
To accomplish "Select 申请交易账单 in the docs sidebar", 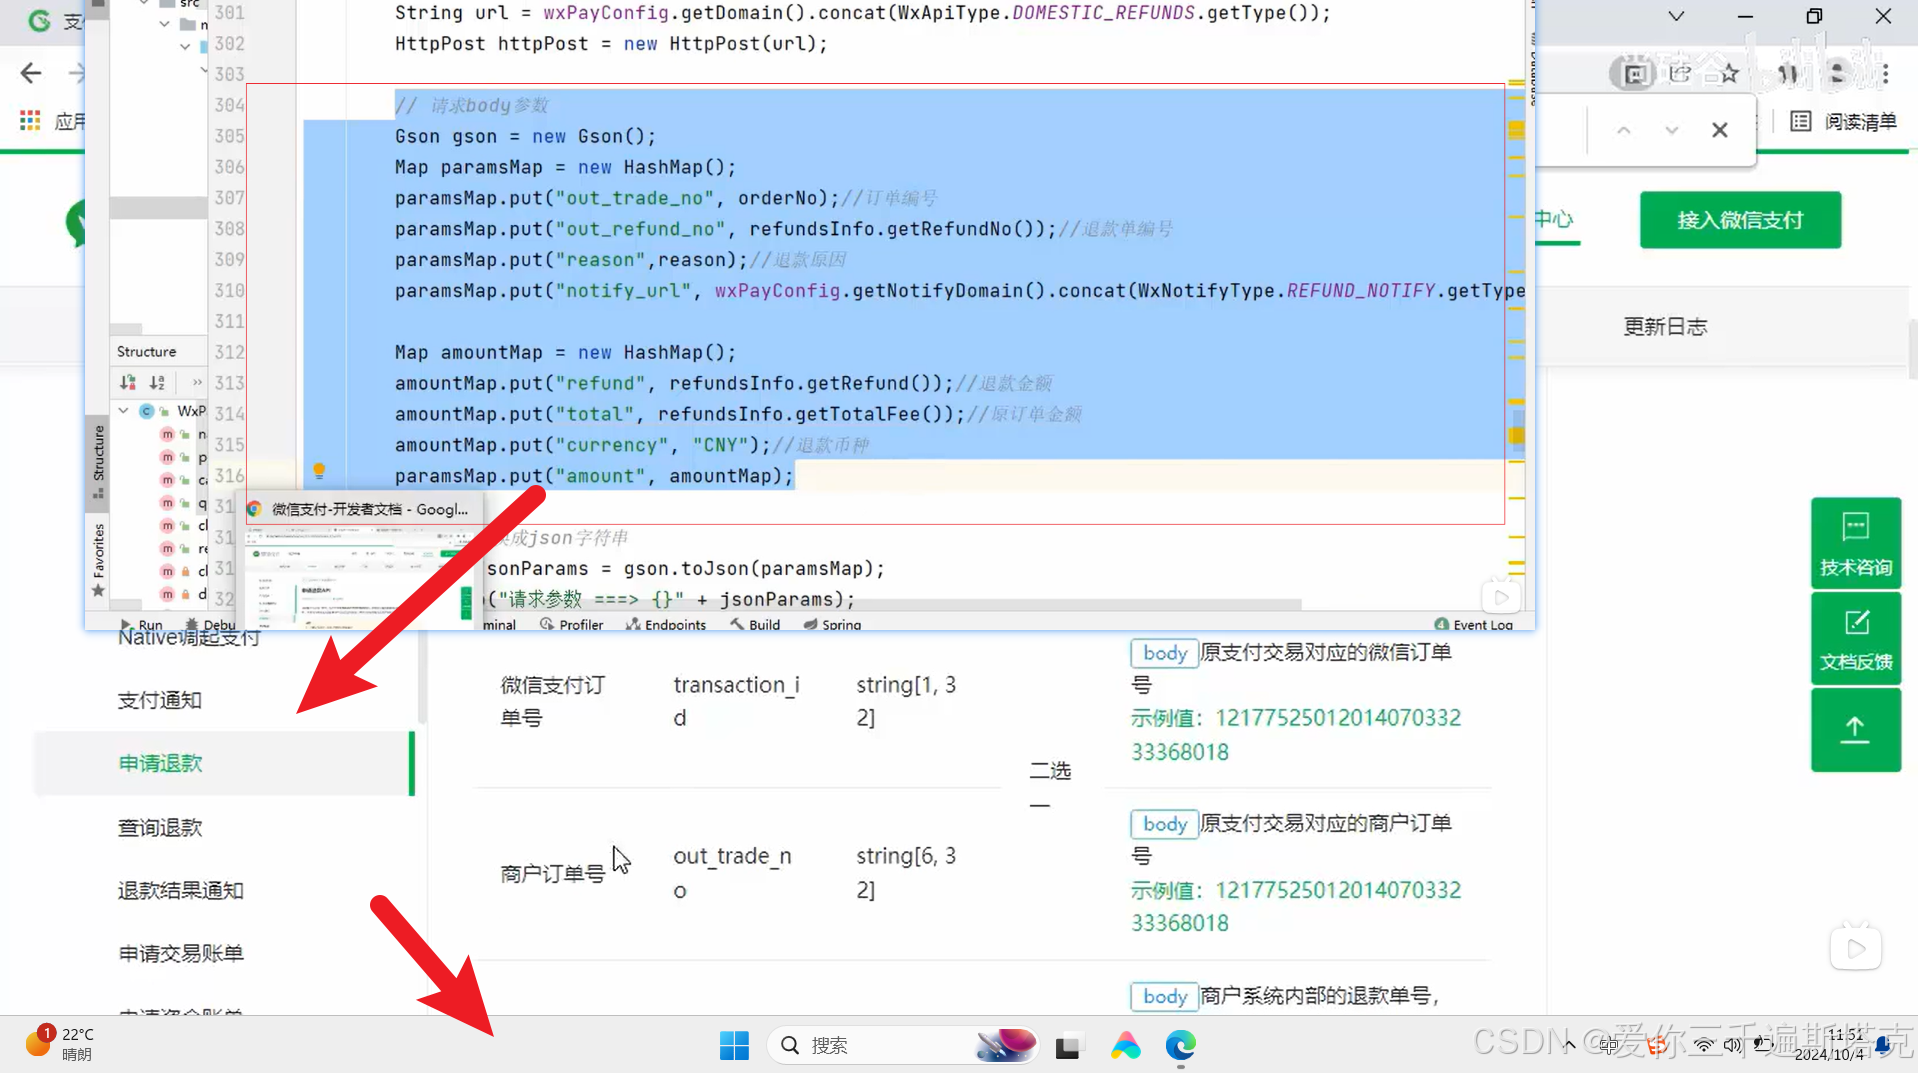I will click(x=180, y=953).
